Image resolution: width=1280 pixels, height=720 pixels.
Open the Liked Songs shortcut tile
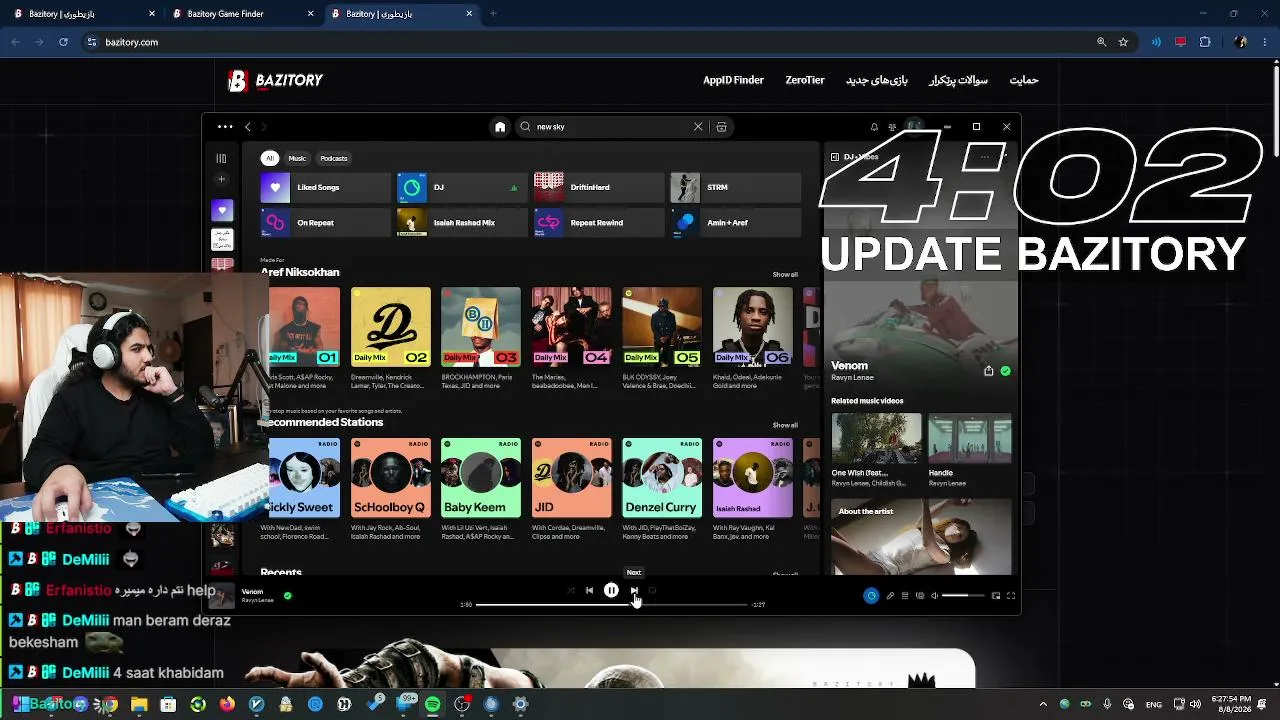point(325,187)
